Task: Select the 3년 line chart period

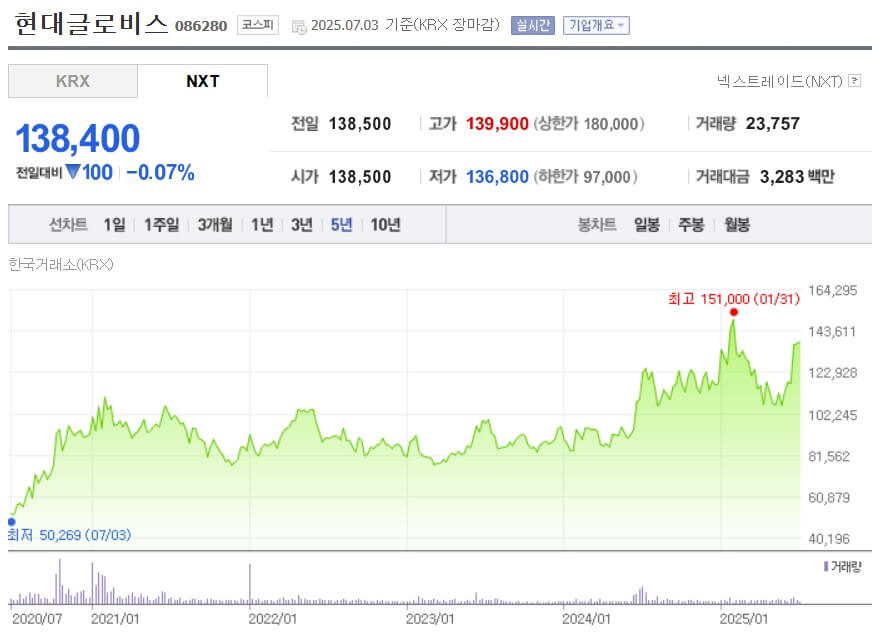Action: click(302, 225)
